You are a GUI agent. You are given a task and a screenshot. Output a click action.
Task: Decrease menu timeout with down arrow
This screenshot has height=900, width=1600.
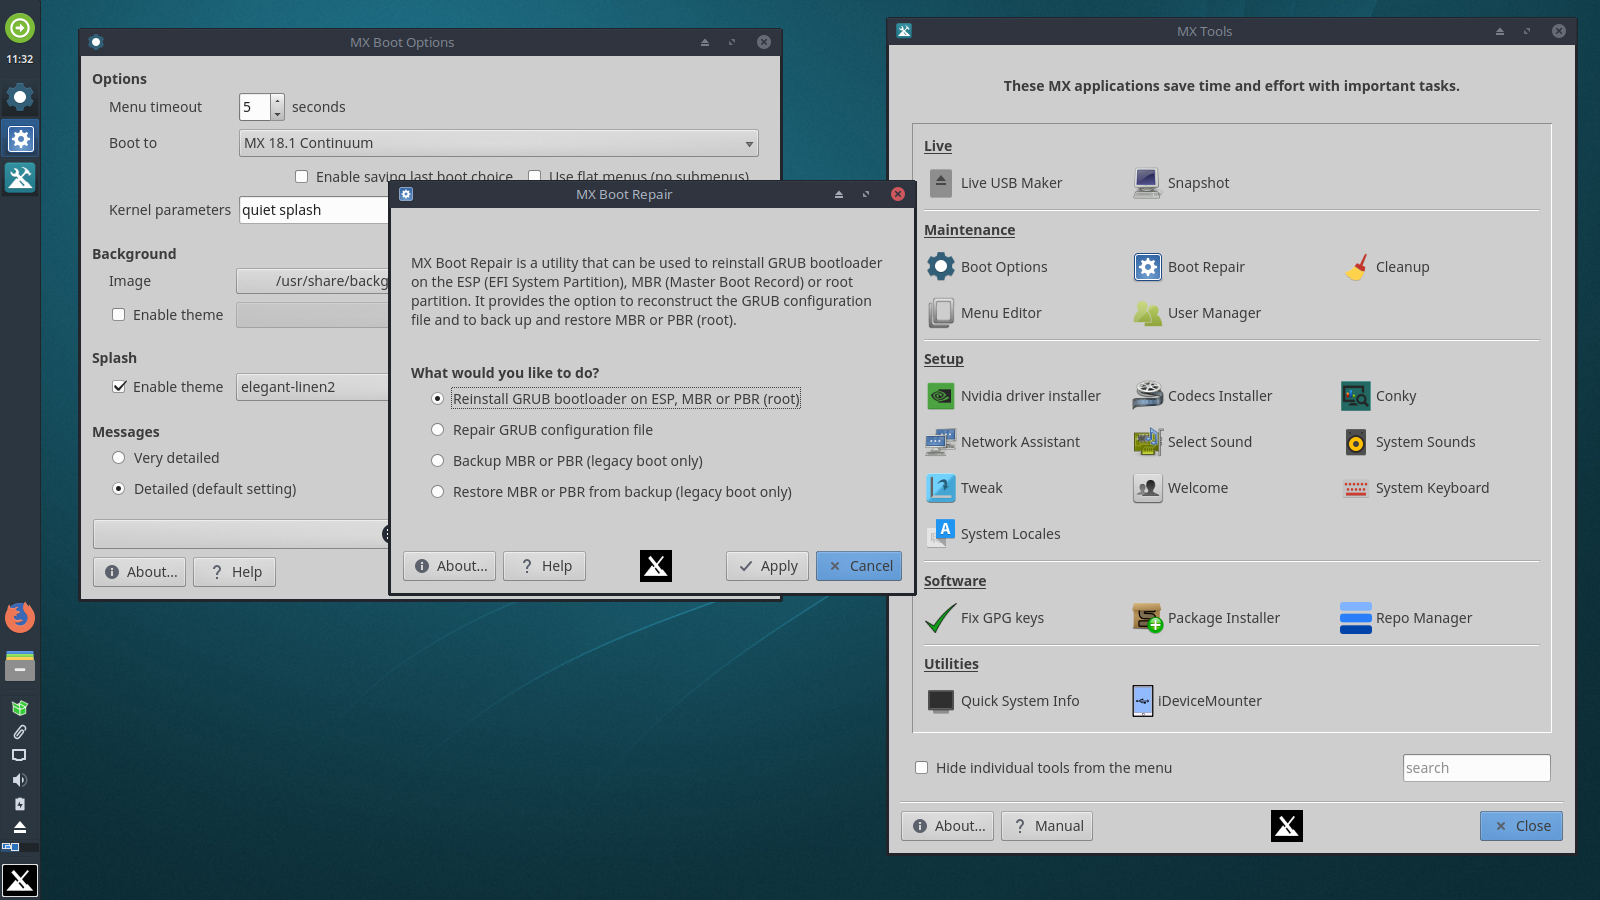(277, 114)
